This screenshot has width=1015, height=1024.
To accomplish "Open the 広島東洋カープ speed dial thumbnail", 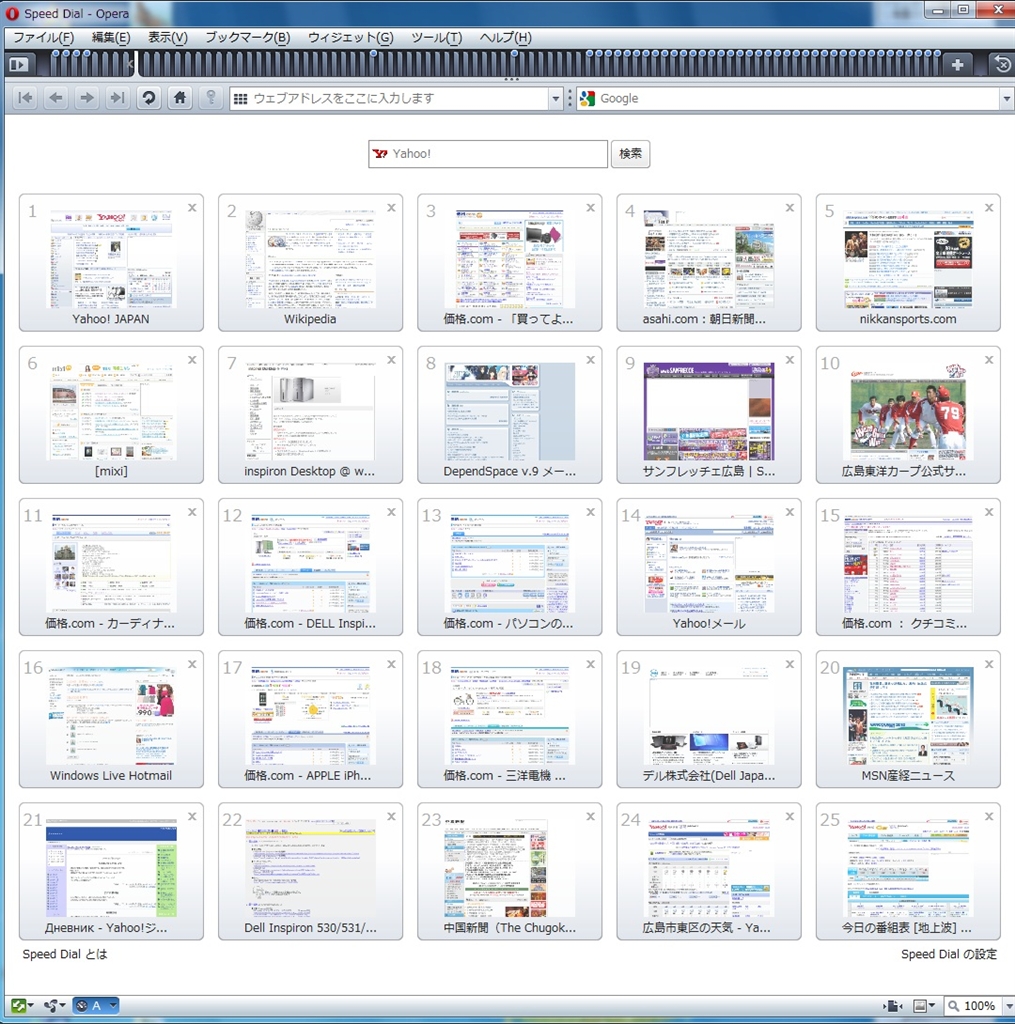I will tap(908, 411).
